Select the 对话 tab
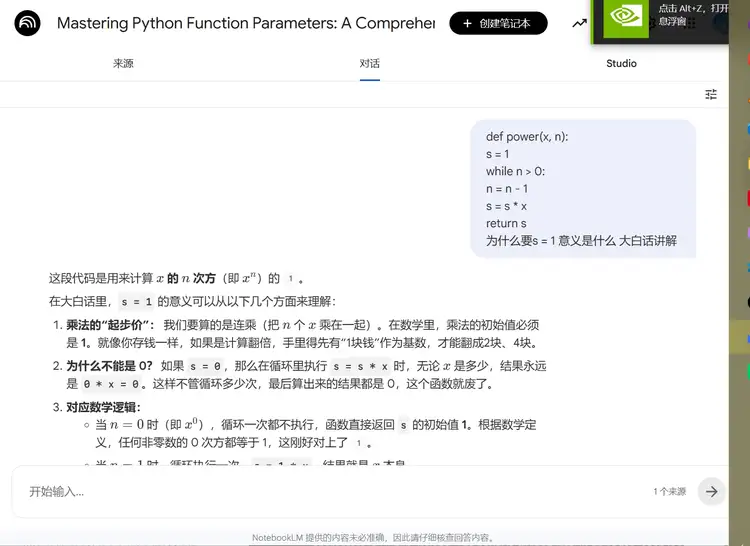 pos(370,64)
